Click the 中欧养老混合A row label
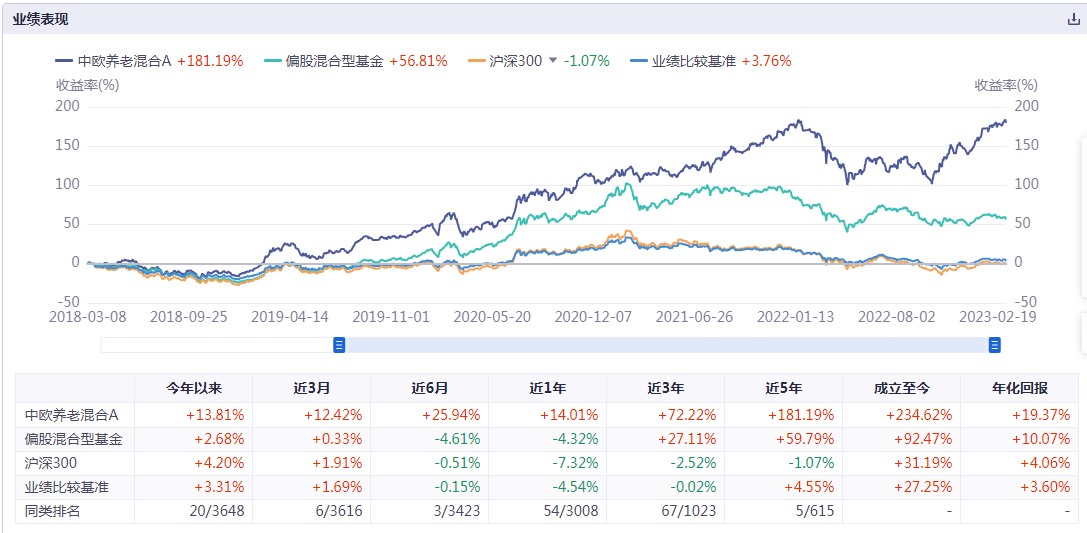Screen dimensions: 1087x533 72,414
